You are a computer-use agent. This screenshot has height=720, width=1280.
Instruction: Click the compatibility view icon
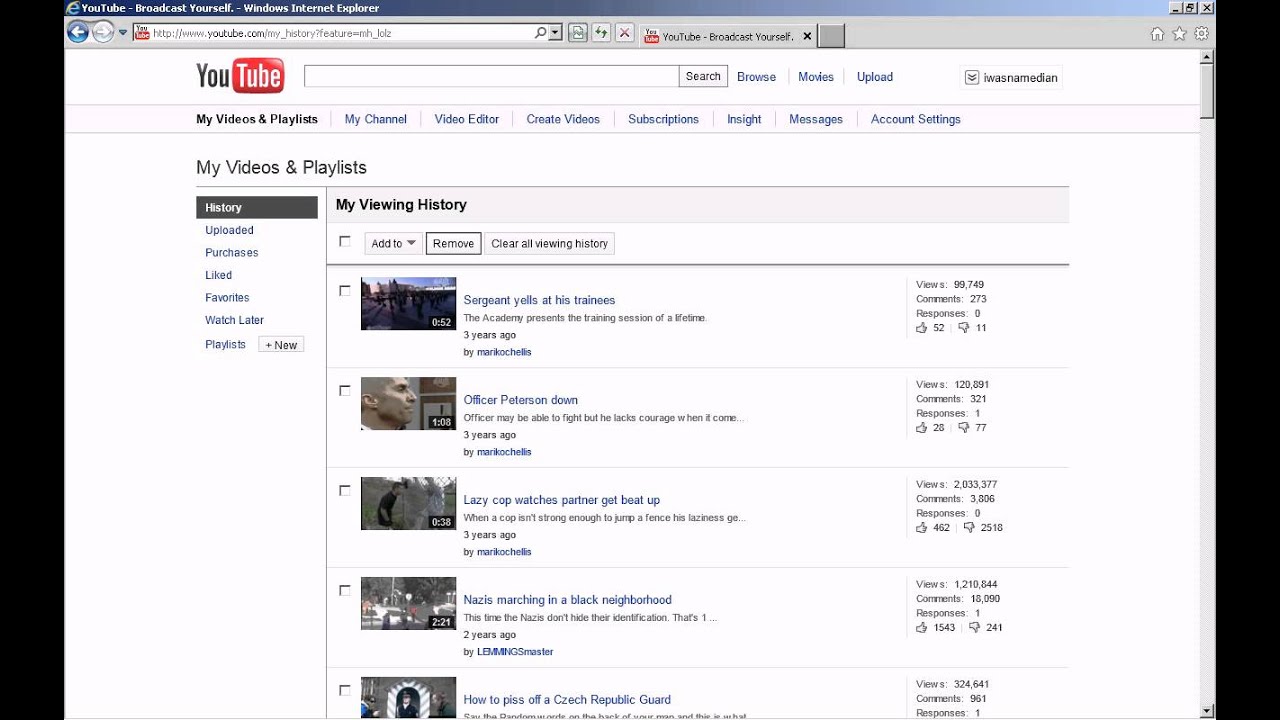coord(578,33)
